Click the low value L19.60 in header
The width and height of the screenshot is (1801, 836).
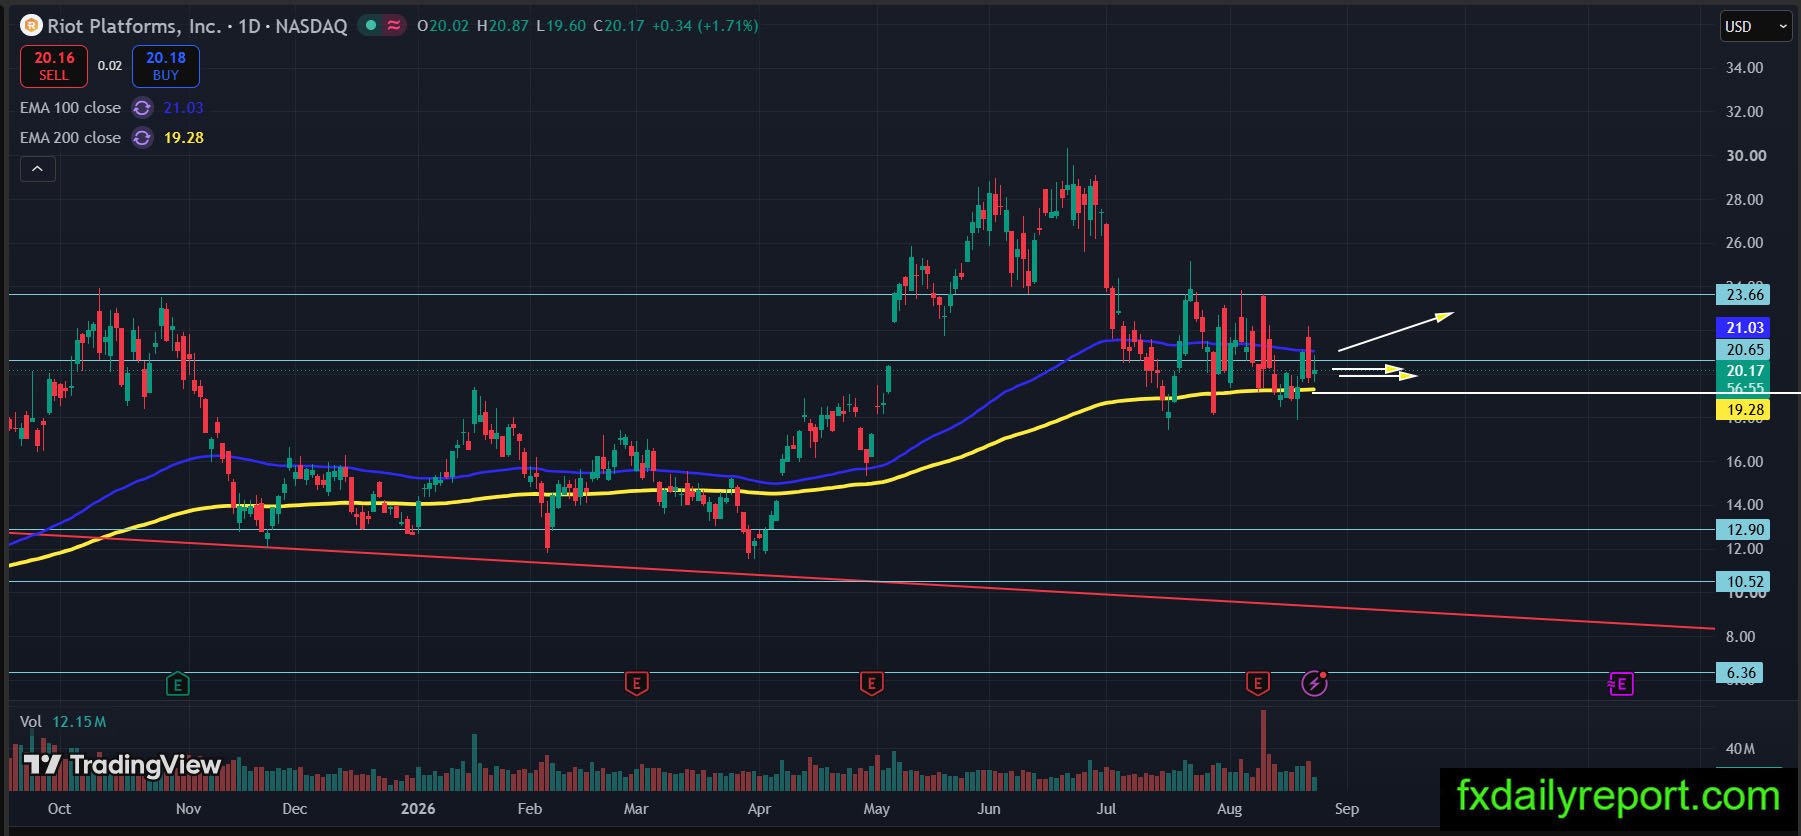[561, 26]
